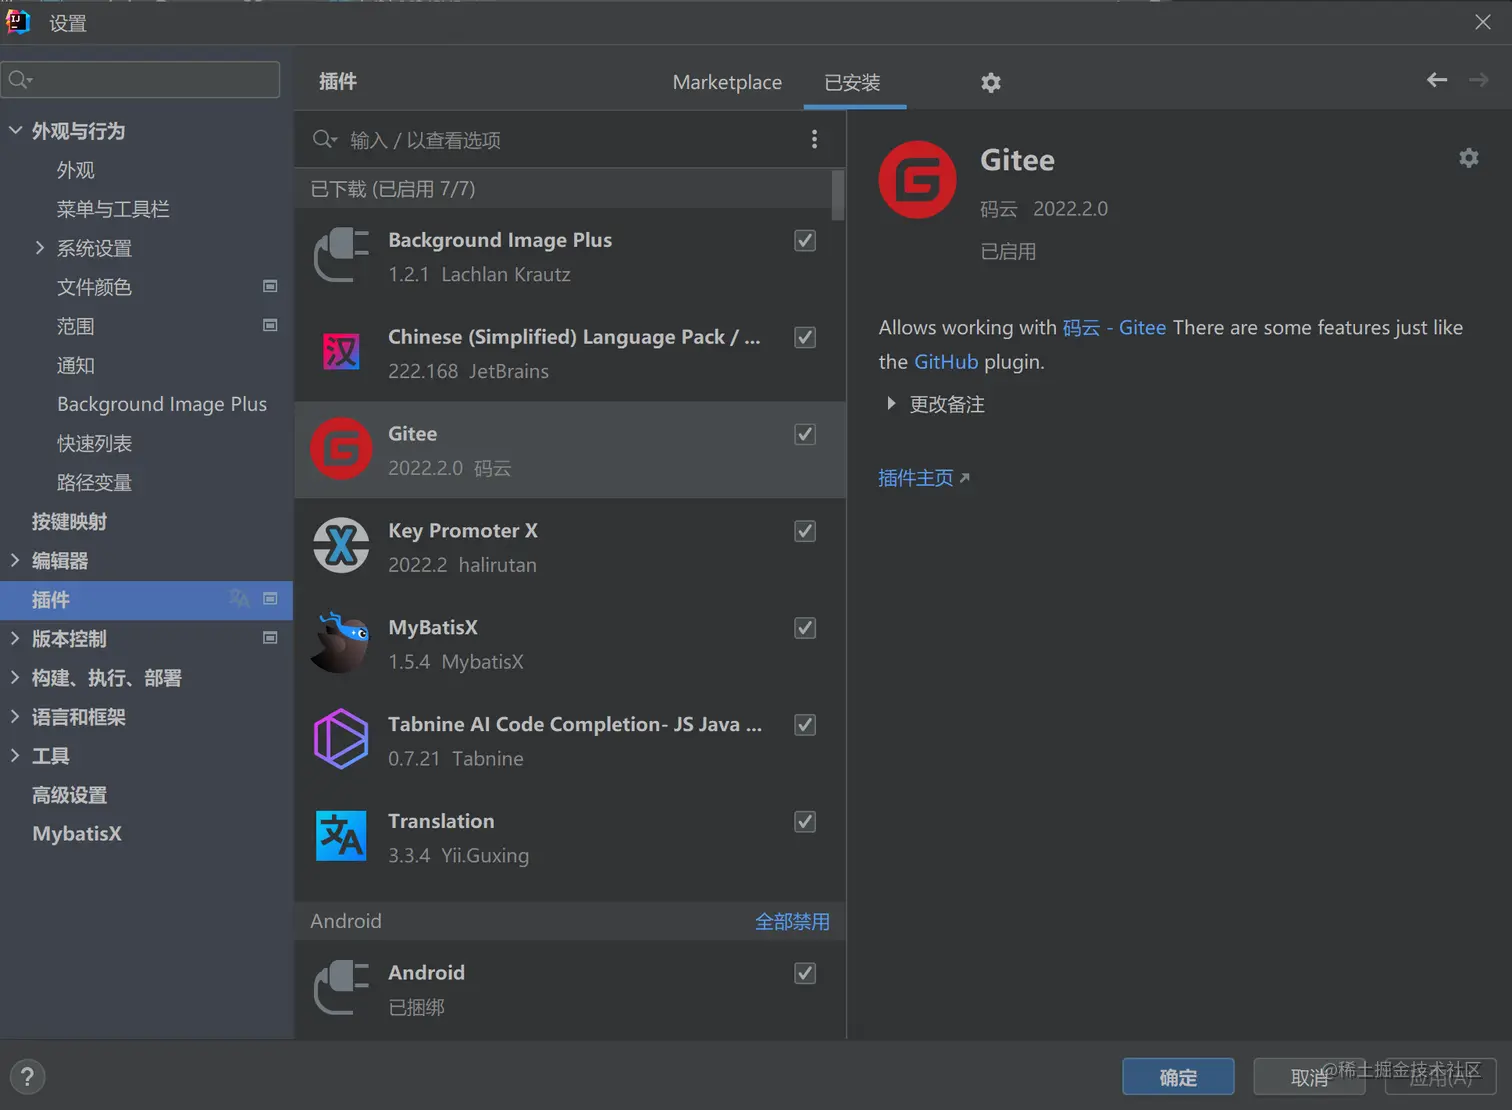This screenshot has height=1110, width=1512.
Task: Expand the 构建、执行、部署 section
Action: (15, 677)
